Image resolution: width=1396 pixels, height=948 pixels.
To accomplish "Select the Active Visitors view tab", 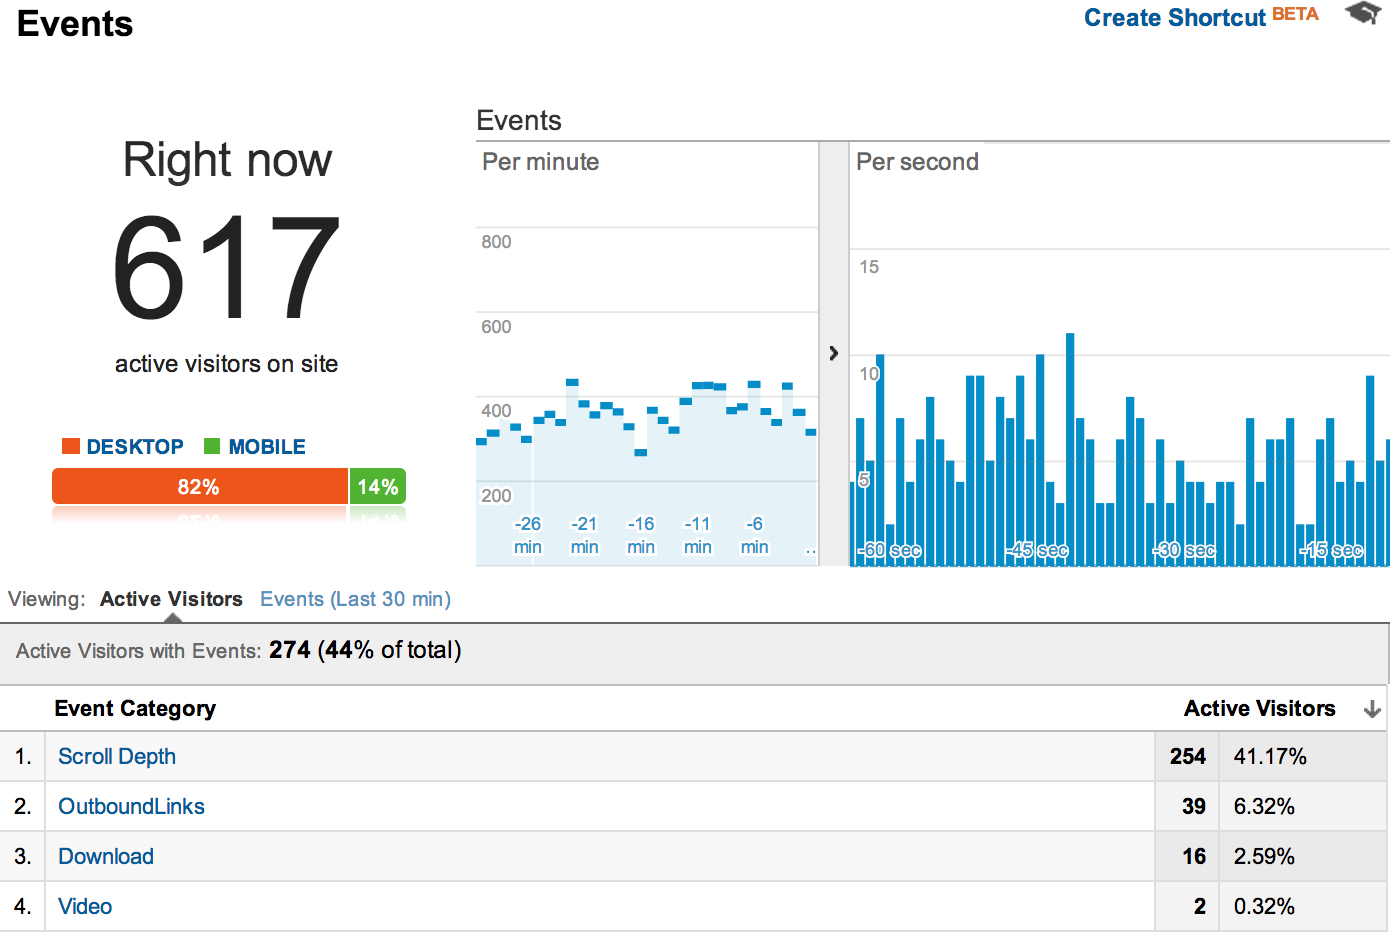I will point(171,599).
